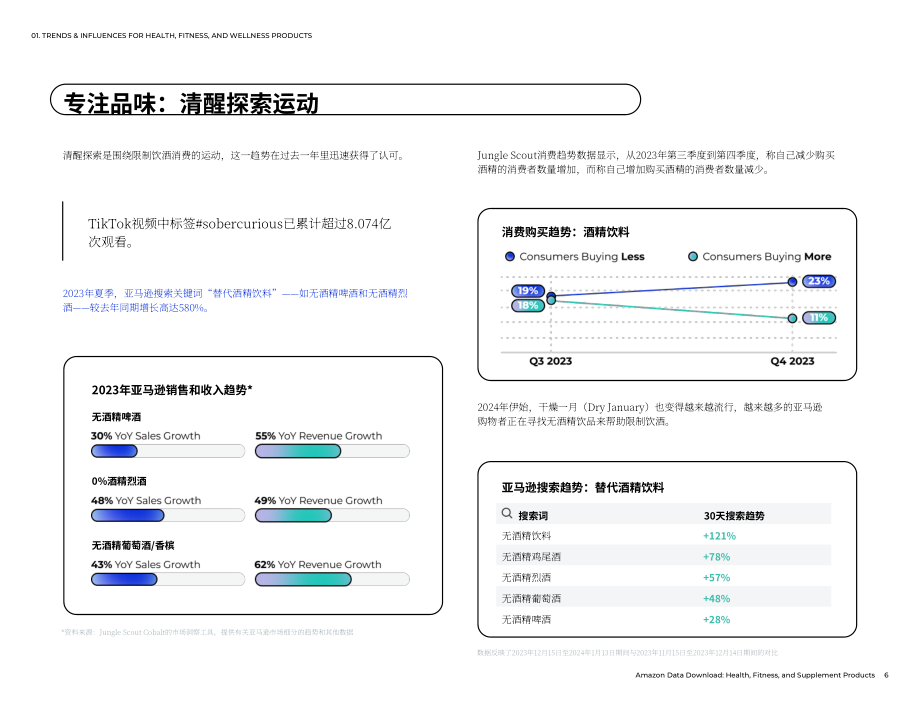
Task: Click the 30天搜索趋势 column header
Action: pos(734,516)
